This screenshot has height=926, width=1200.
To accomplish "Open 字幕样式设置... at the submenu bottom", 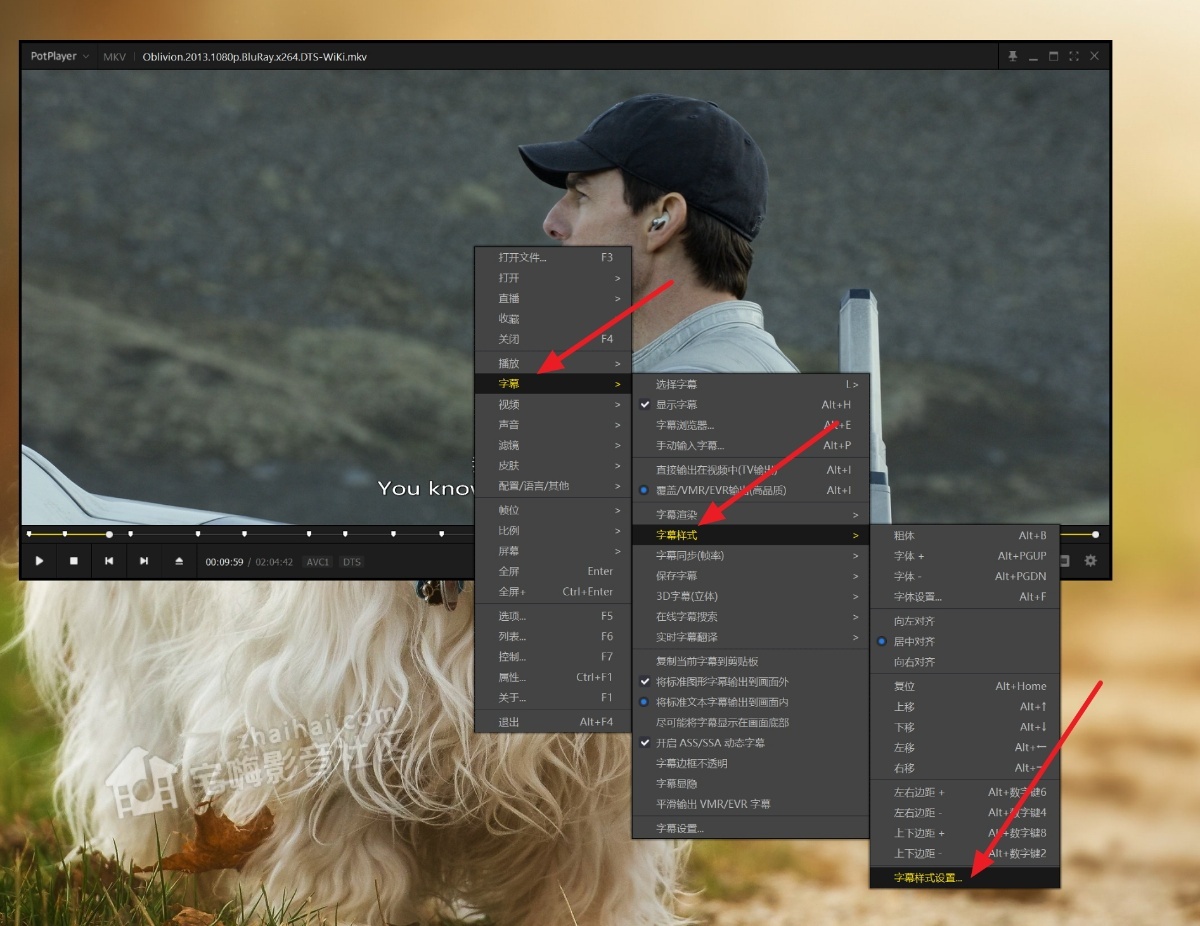I will click(965, 878).
